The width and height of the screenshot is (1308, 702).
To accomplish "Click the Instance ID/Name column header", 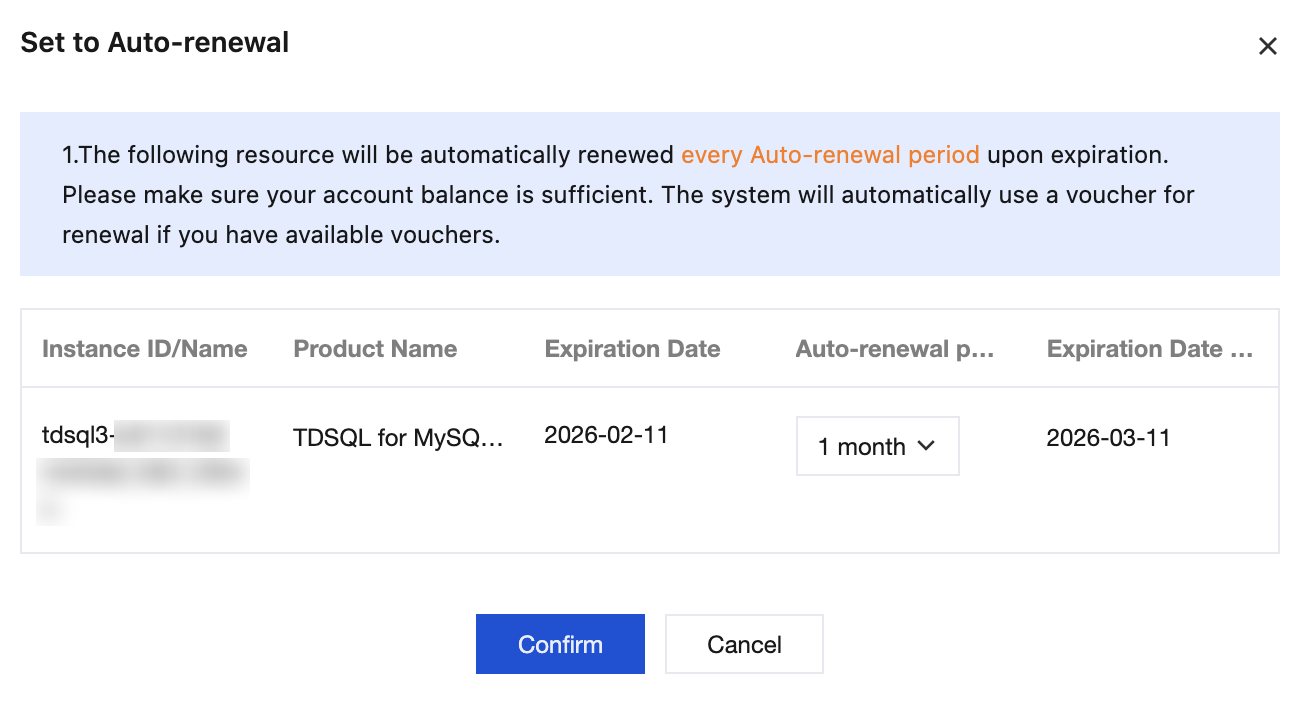I will click(144, 349).
